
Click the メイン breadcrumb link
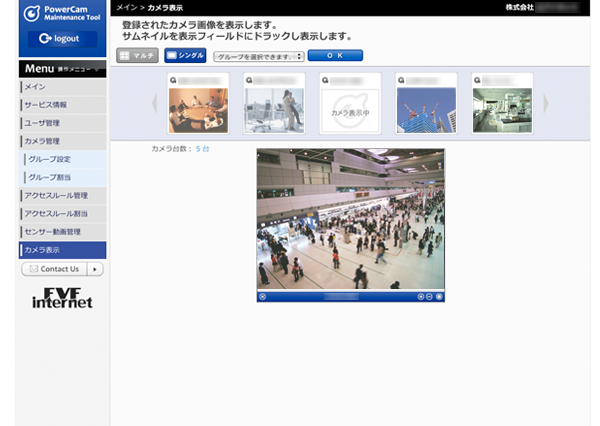click(x=127, y=7)
